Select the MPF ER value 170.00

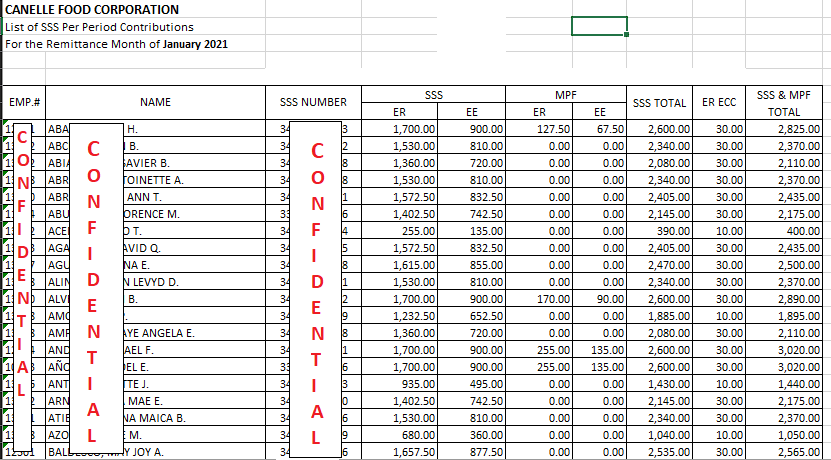pyautogui.click(x=539, y=299)
